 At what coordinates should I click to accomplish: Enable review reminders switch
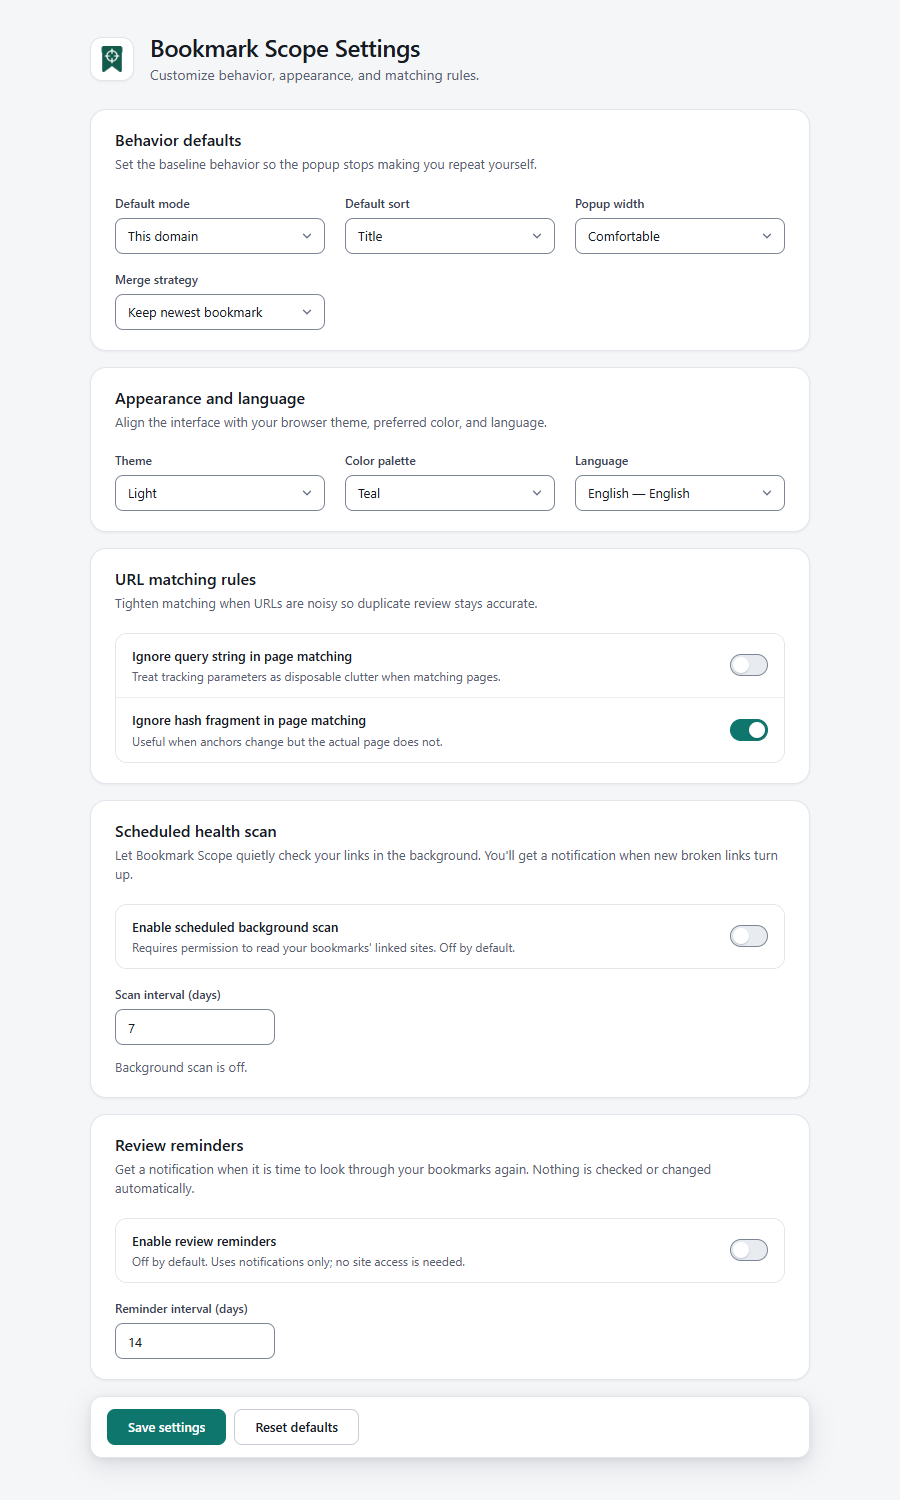[x=749, y=1250]
